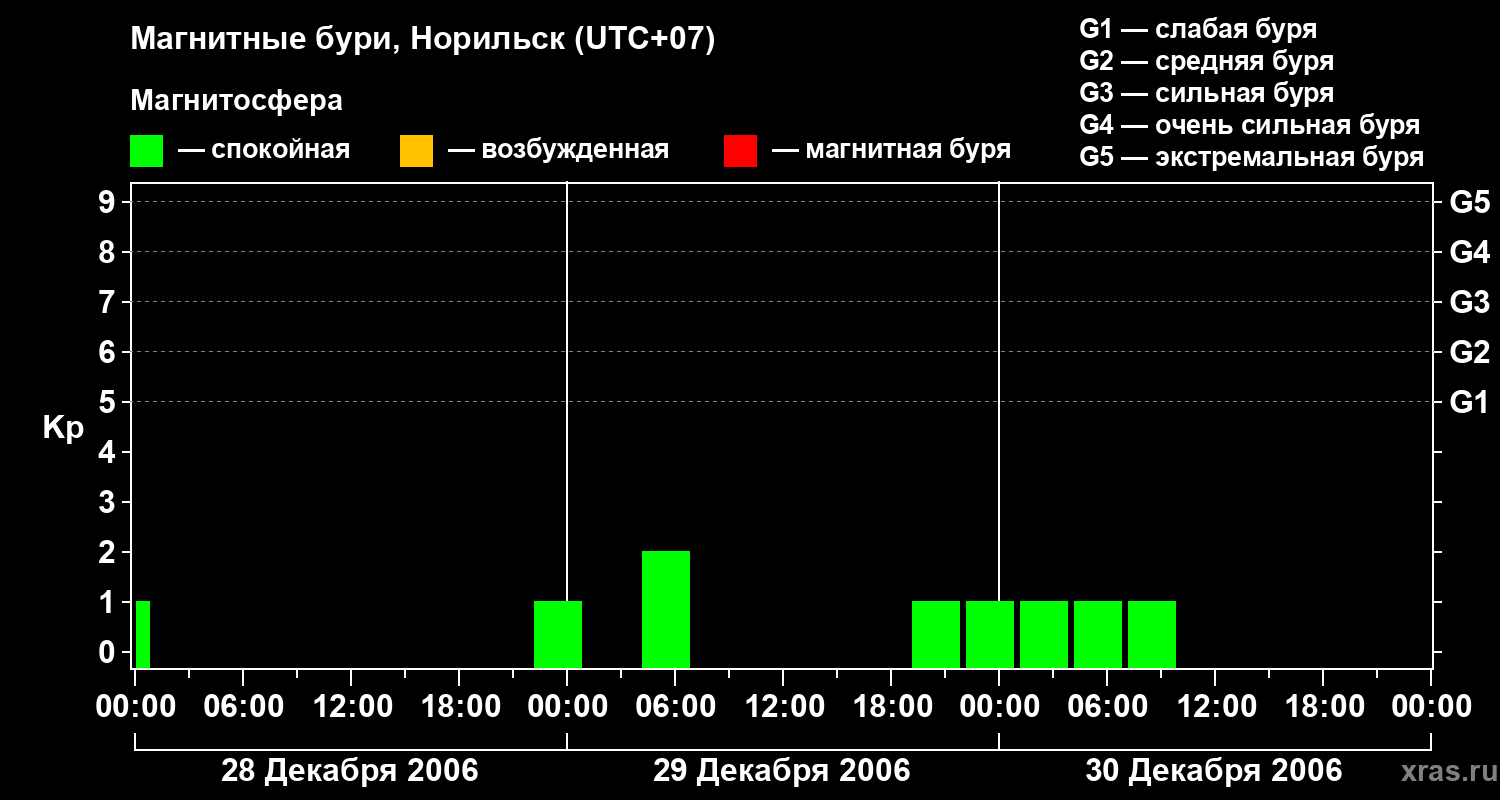Image resolution: width=1500 pixels, height=800 pixels.
Task: Click the '12:00' time label for 30 December
Action: [x=1215, y=707]
